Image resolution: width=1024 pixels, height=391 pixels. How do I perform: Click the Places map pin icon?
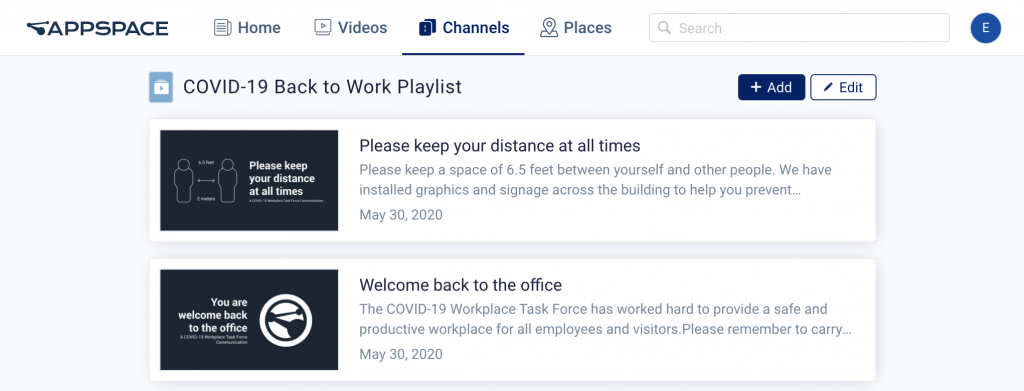click(549, 27)
